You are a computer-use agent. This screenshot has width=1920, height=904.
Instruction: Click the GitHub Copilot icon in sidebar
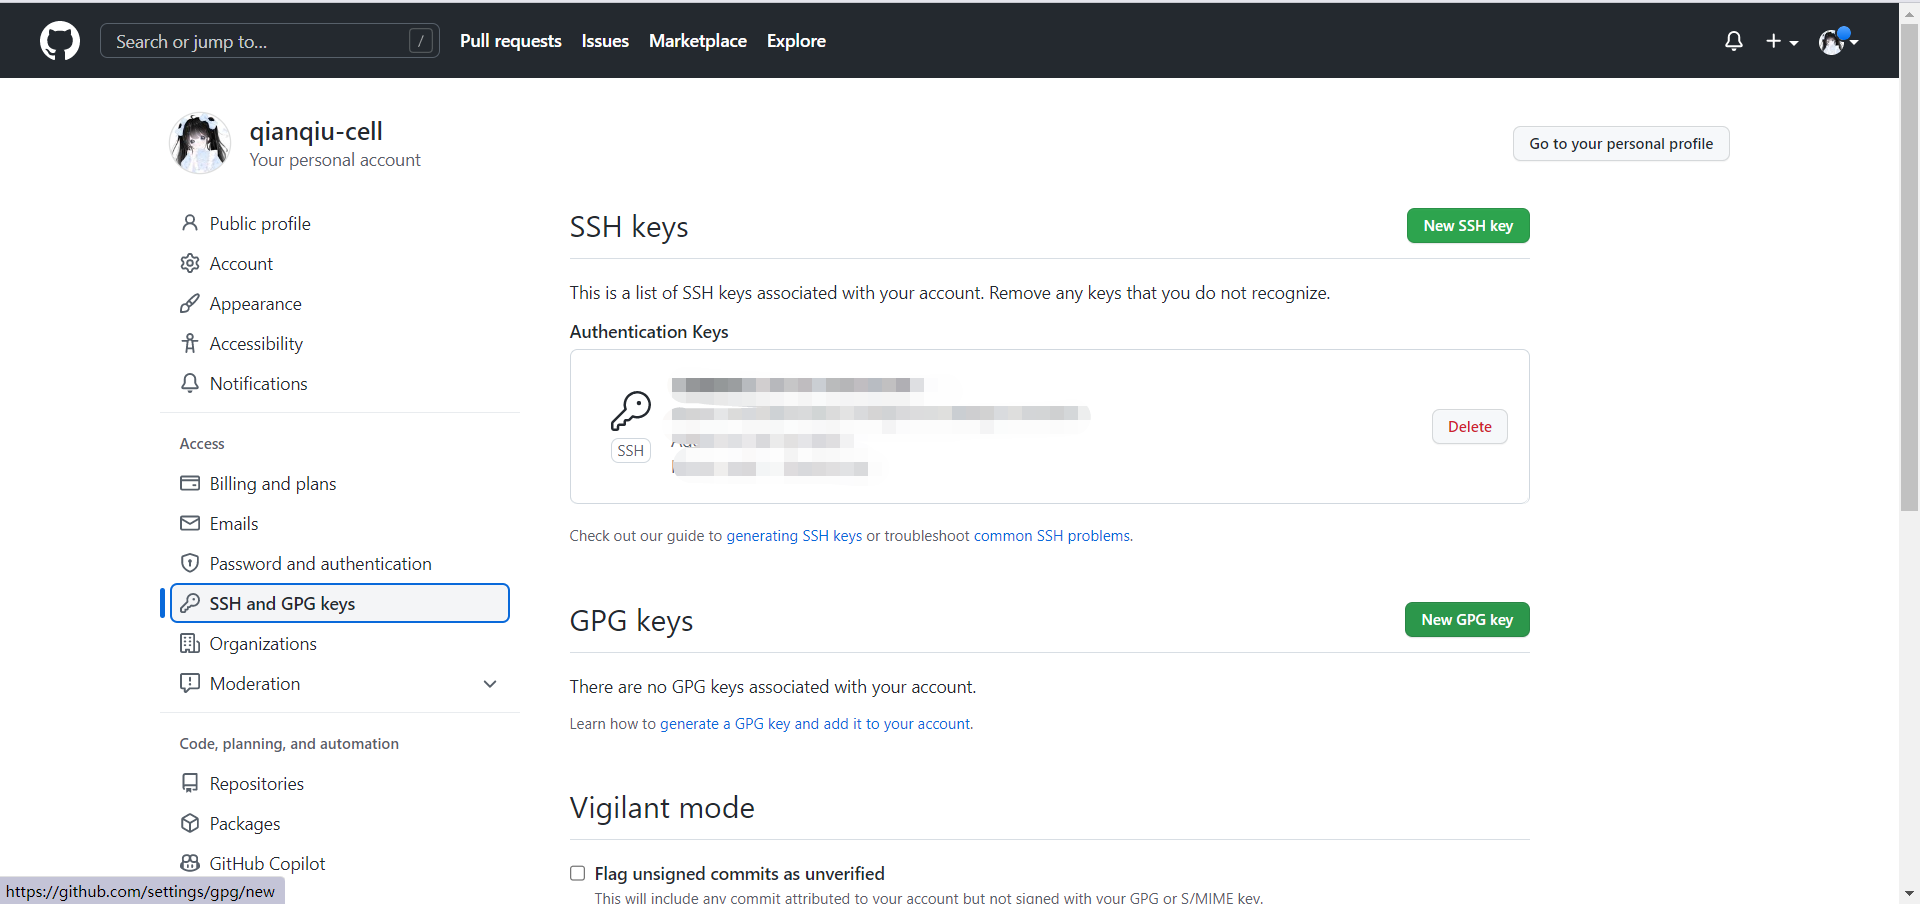(x=190, y=863)
